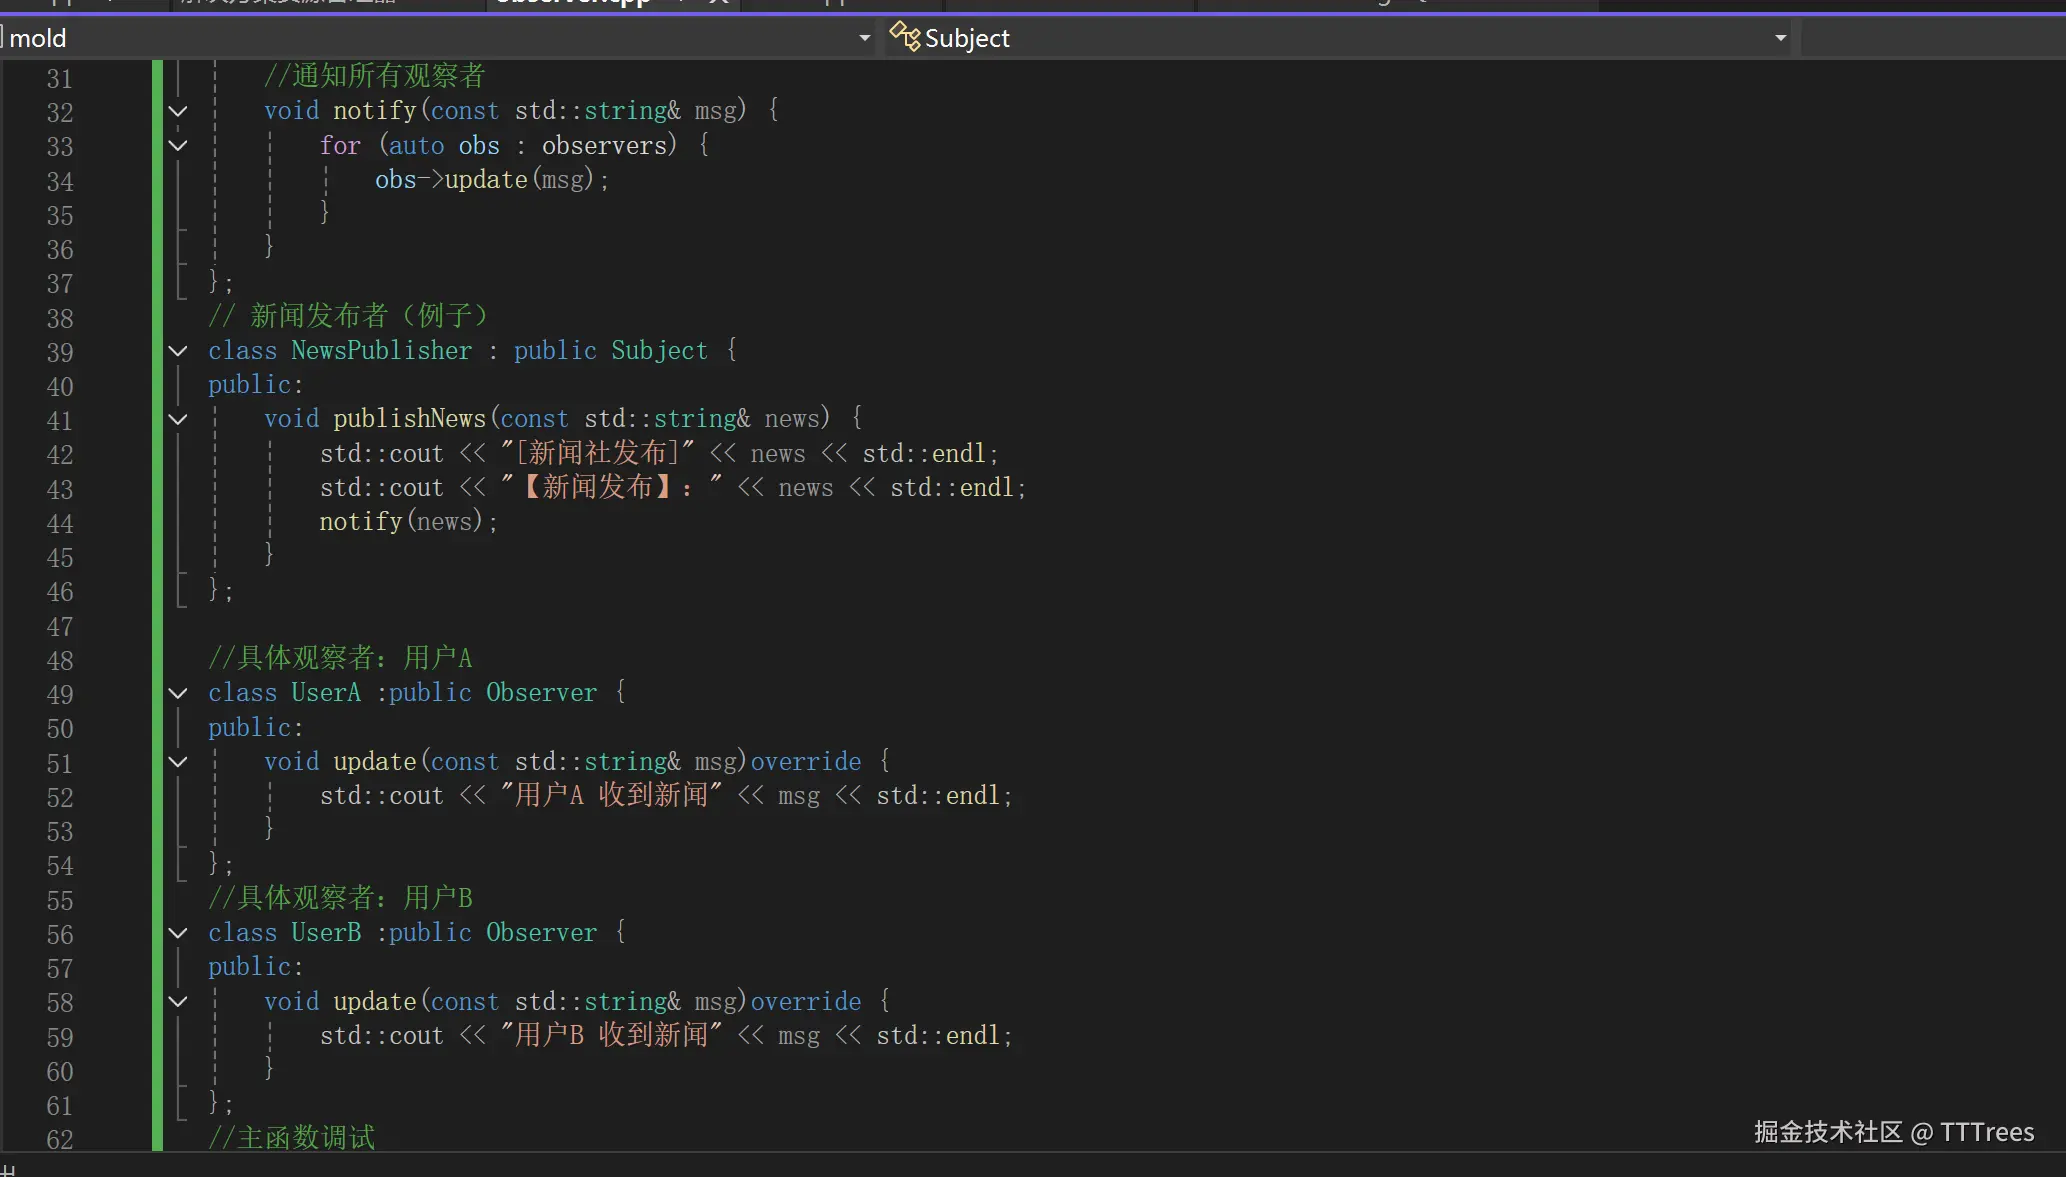Click line number 47 in the gutter
The height and width of the screenshot is (1177, 2066).
coord(60,626)
